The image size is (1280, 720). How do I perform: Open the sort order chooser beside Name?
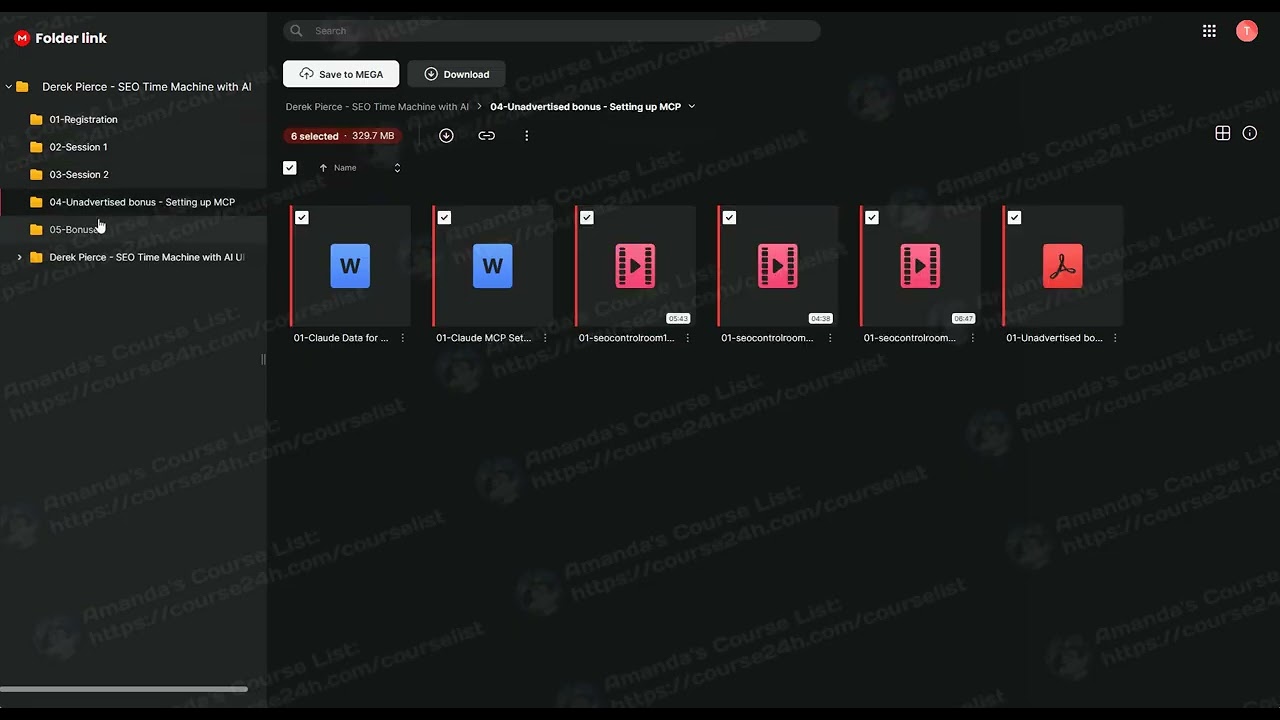(397, 168)
